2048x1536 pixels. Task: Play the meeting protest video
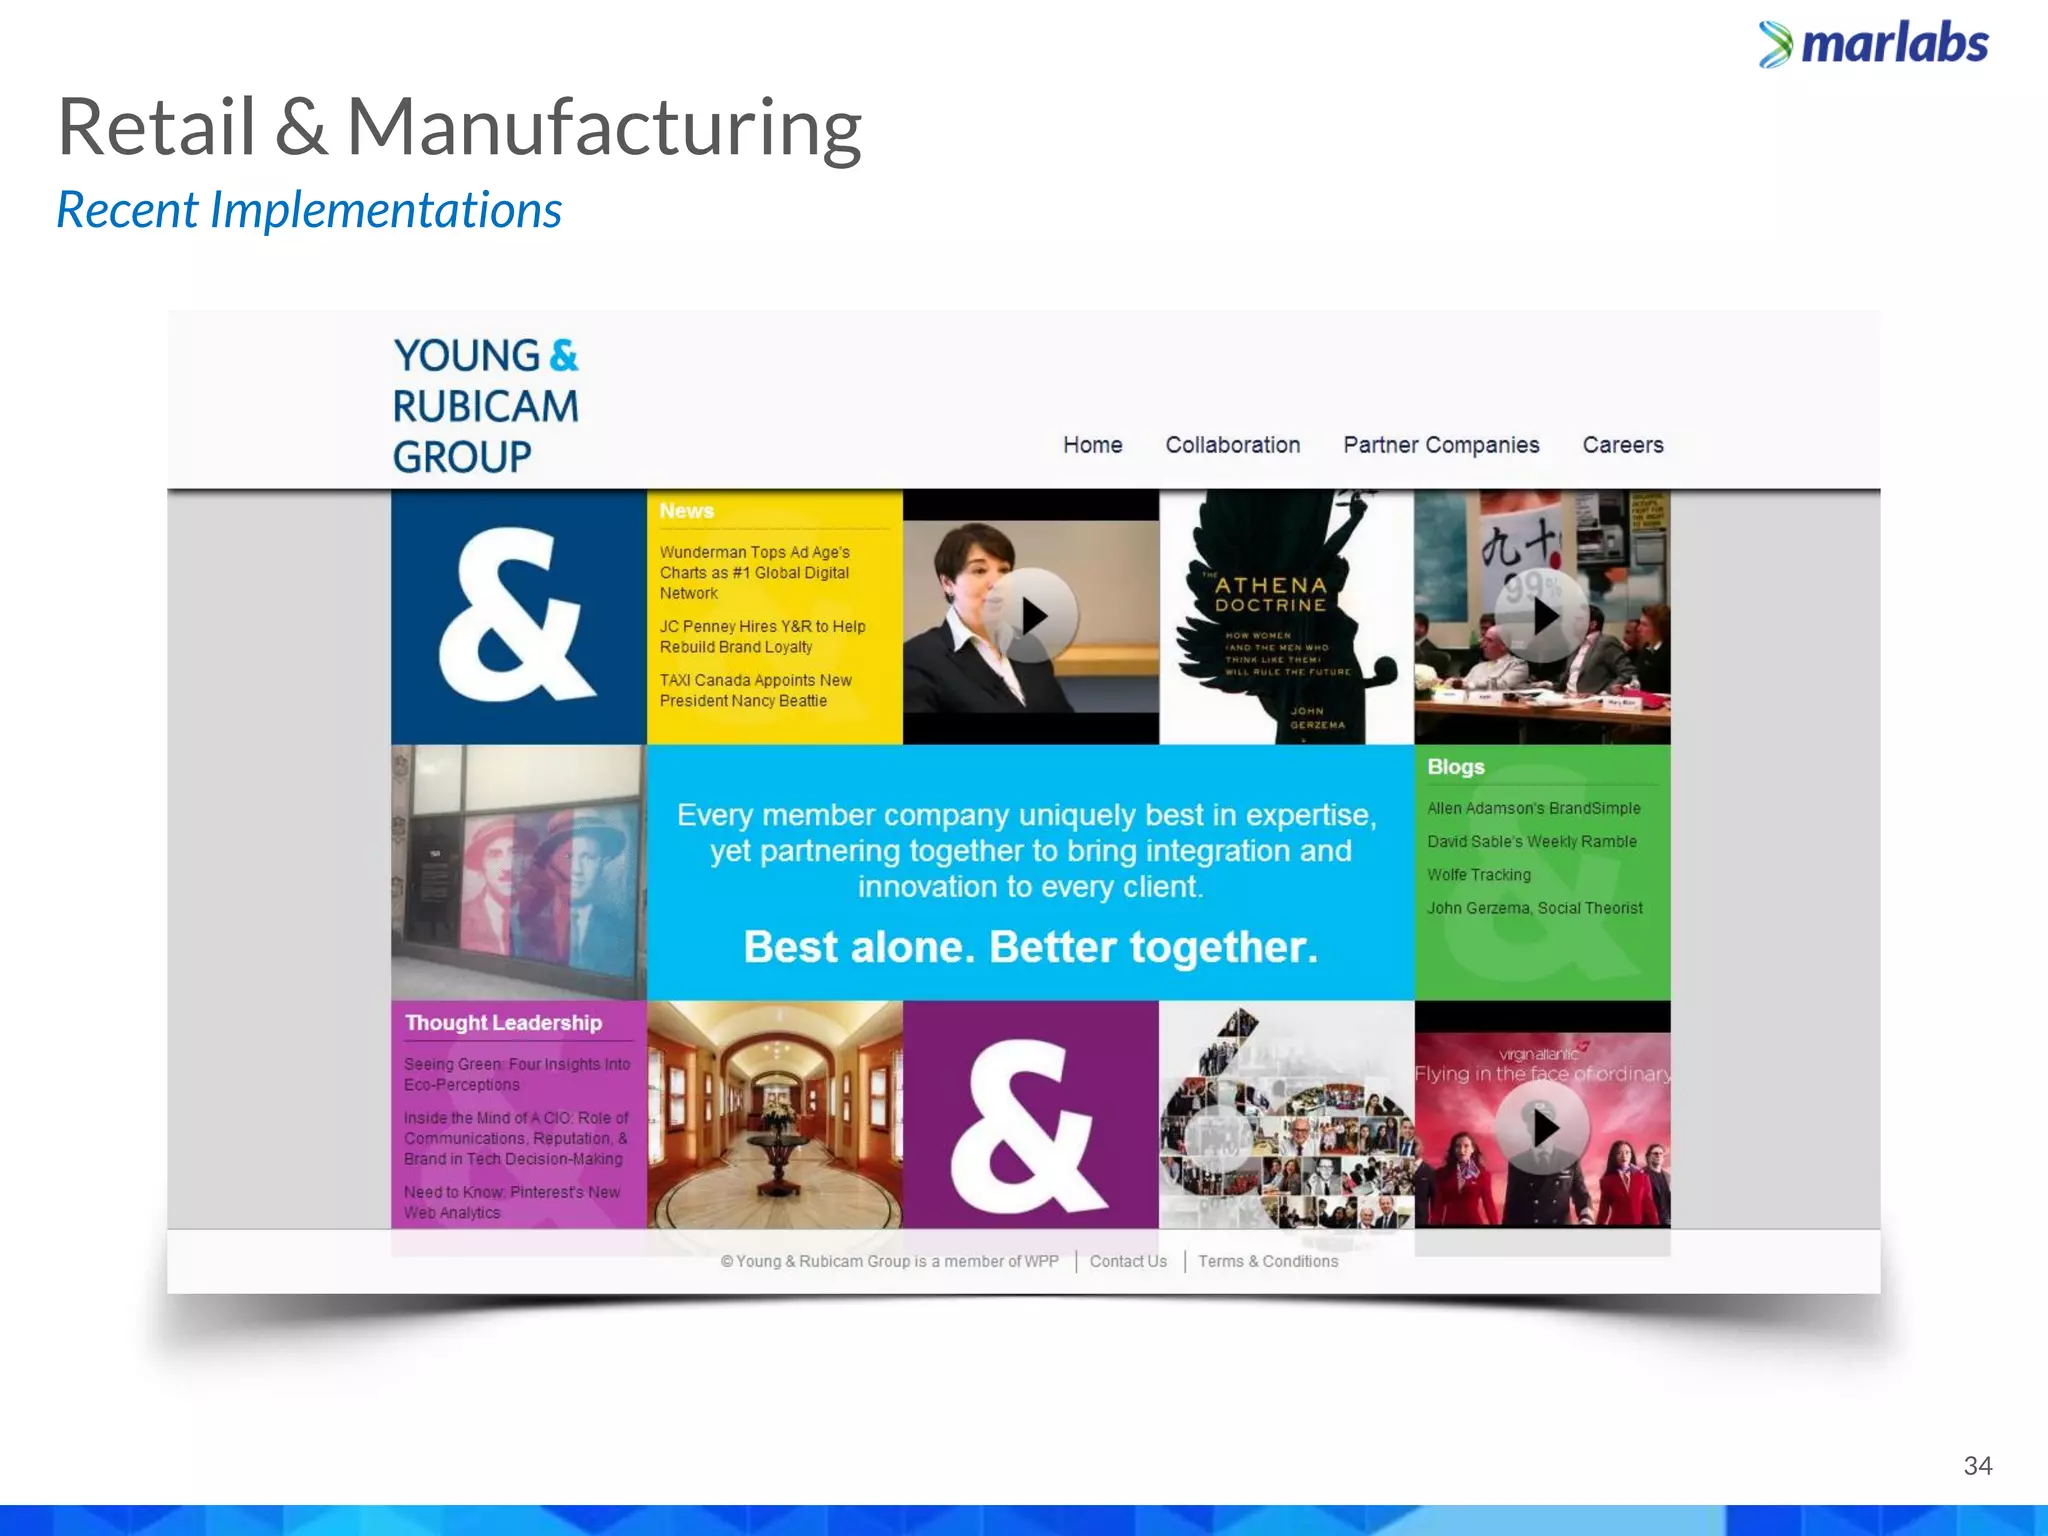point(1543,615)
